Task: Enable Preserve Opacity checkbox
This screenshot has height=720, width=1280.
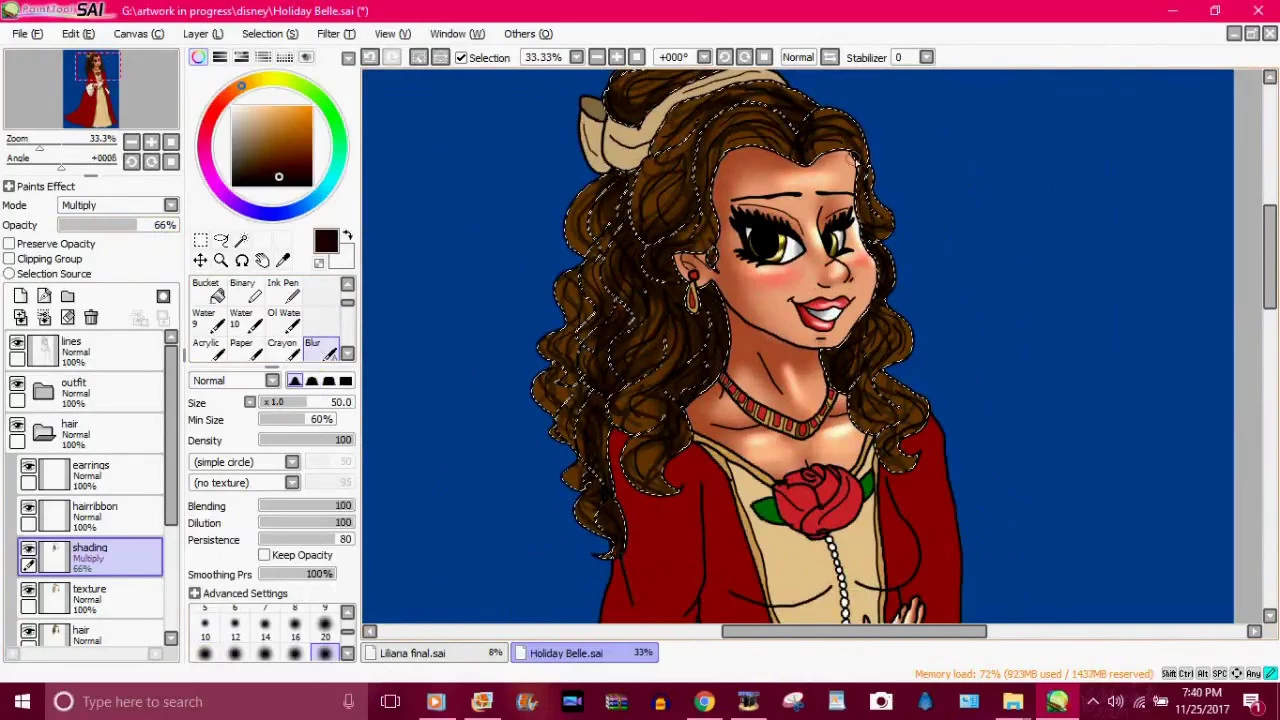Action: tap(9, 244)
